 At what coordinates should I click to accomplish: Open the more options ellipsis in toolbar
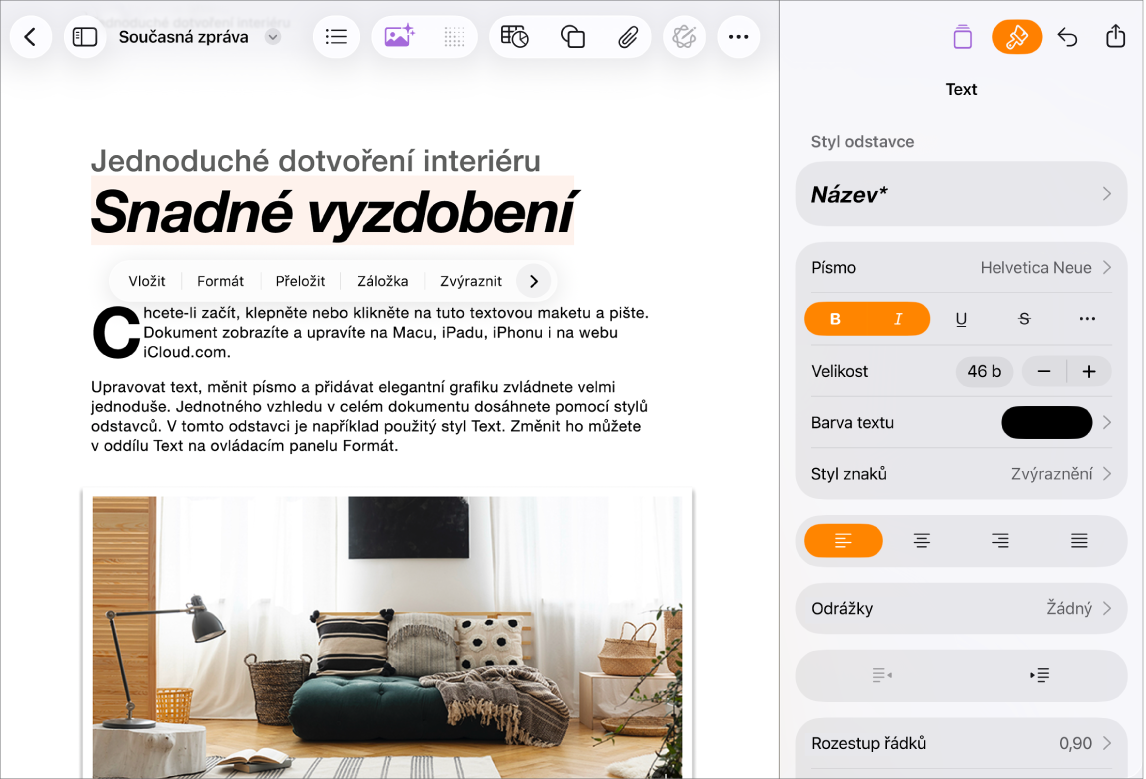739,37
